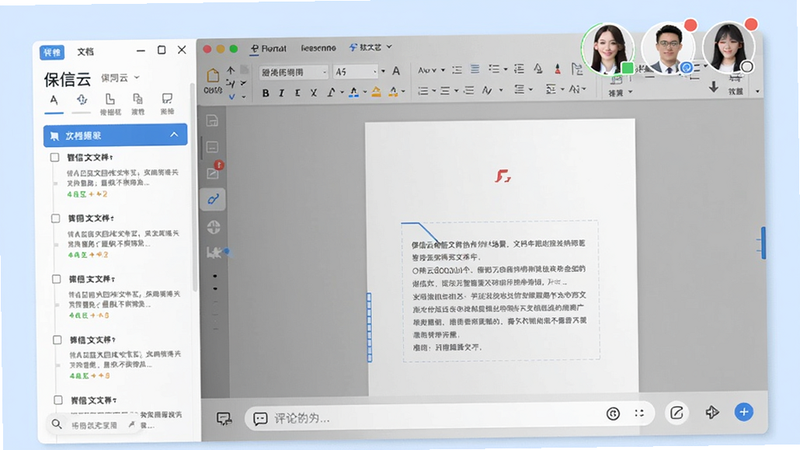This screenshot has width=800, height=450.
Task: Open the A5 font size dropdown
Action: (x=356, y=72)
